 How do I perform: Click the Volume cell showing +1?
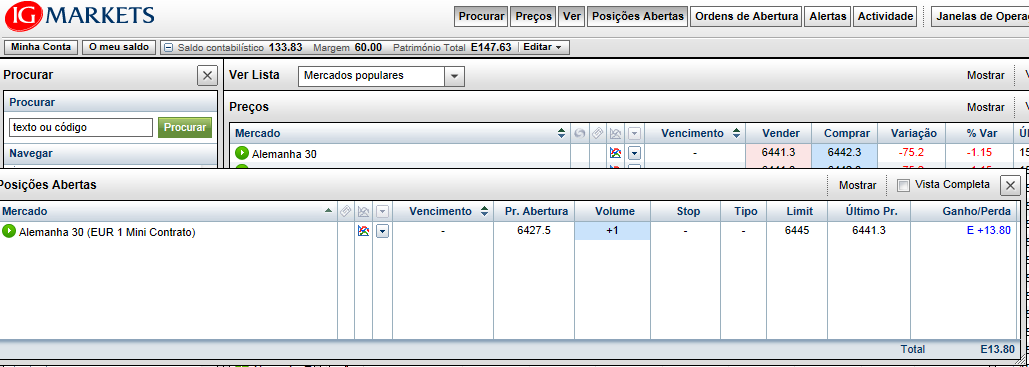click(x=612, y=231)
